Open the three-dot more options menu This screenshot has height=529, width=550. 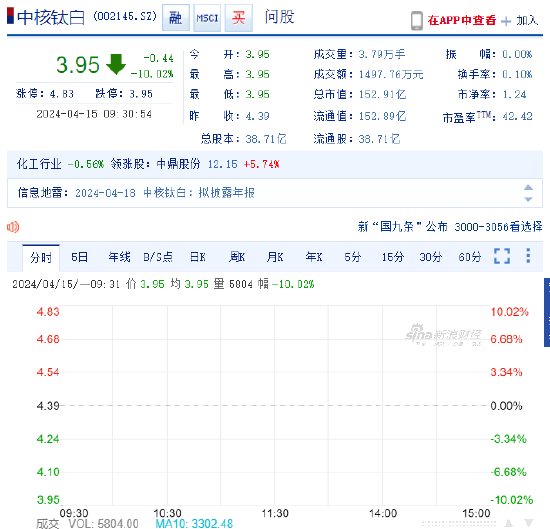tap(528, 256)
